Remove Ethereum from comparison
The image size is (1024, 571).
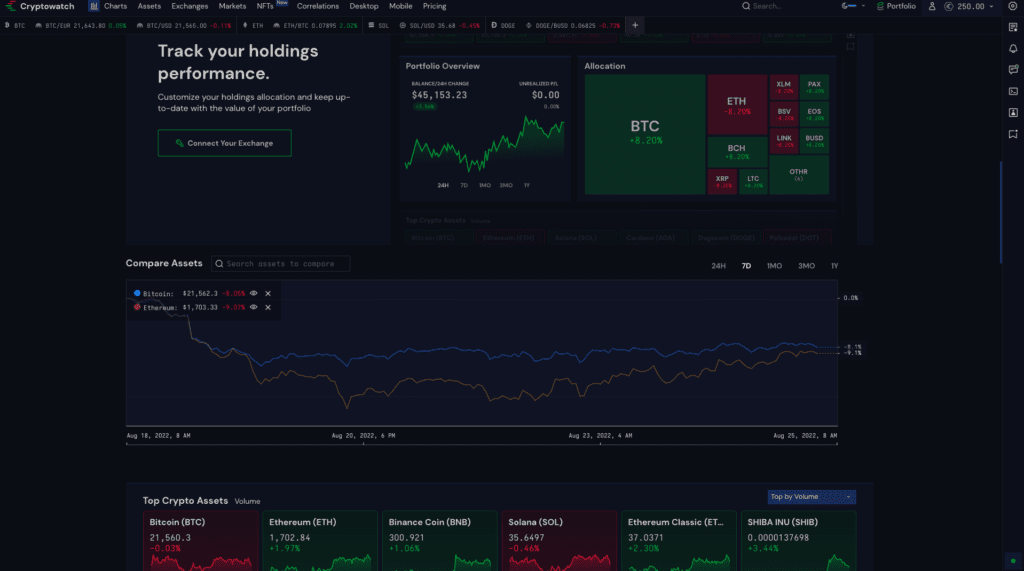pyautogui.click(x=268, y=307)
